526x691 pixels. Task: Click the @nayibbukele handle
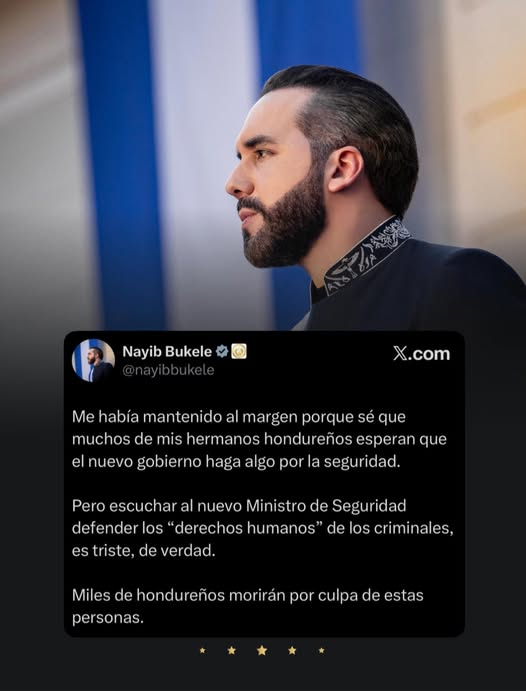168,370
